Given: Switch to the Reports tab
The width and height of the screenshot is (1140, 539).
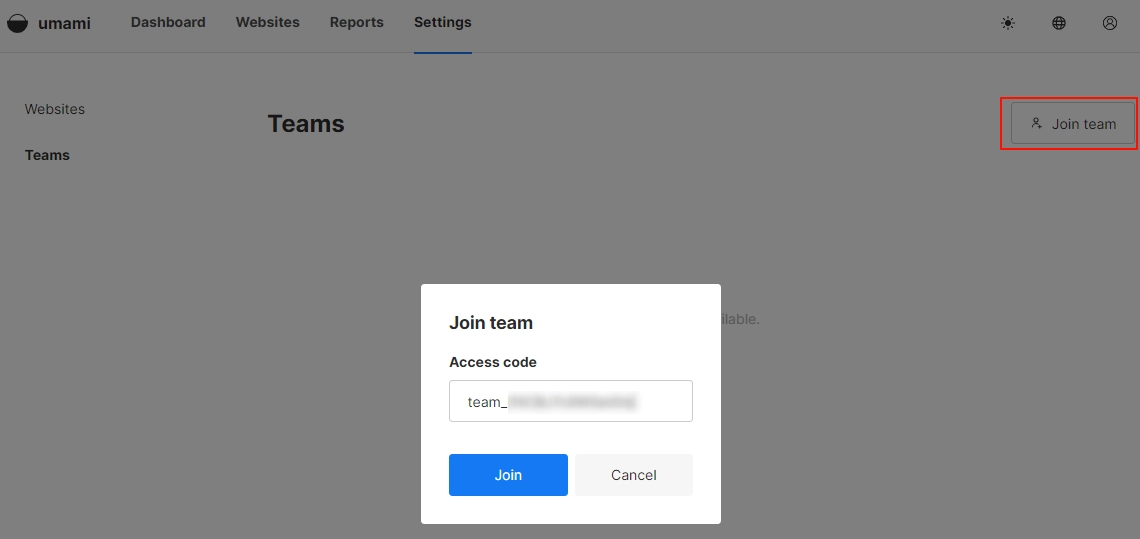Looking at the screenshot, I should pos(357,22).
